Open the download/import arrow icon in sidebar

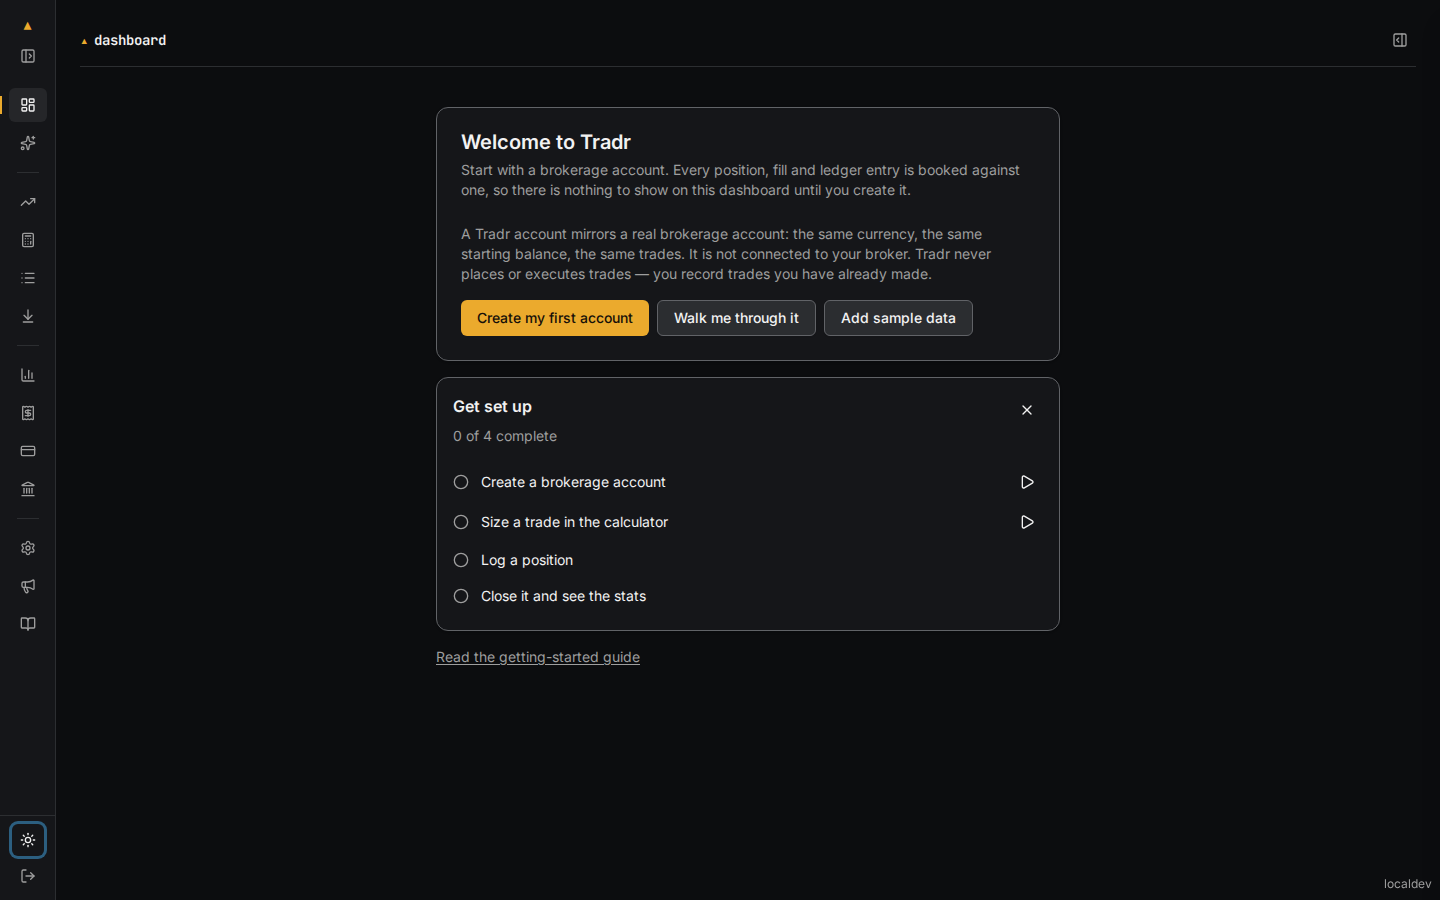pyautogui.click(x=28, y=316)
